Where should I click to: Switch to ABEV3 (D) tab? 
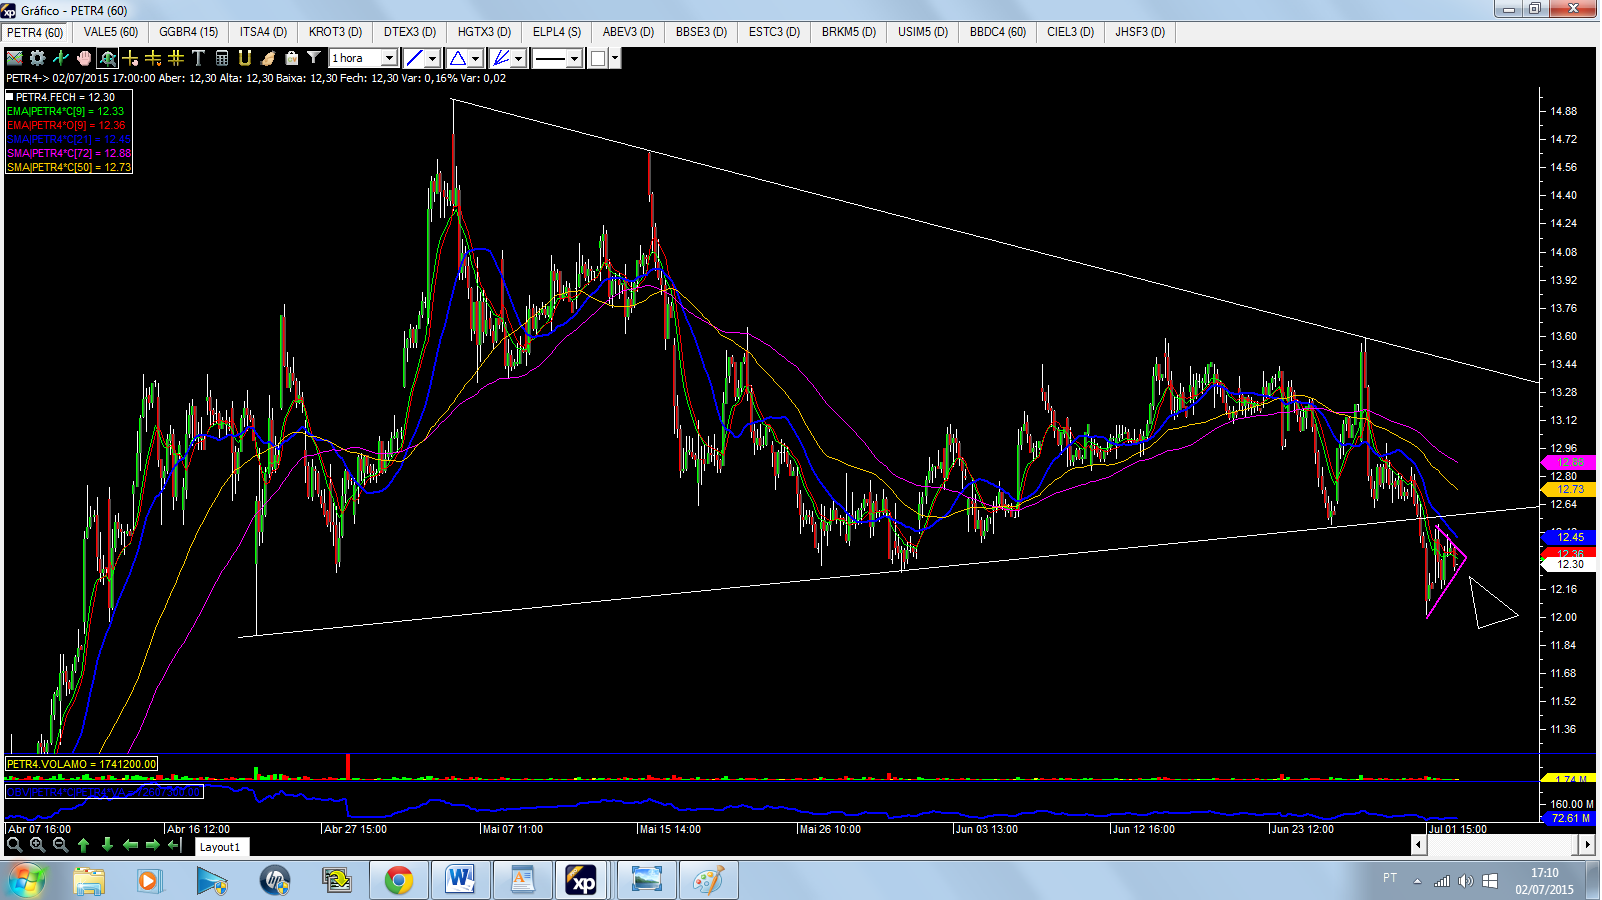[628, 32]
